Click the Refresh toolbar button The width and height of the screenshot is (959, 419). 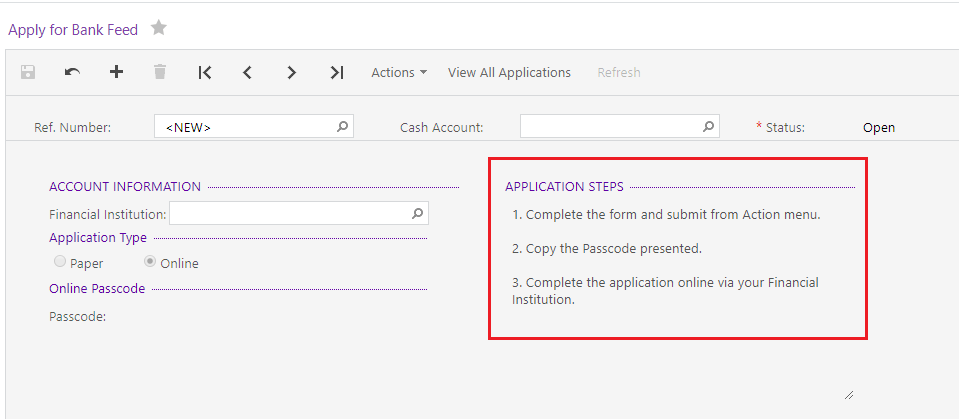(619, 73)
